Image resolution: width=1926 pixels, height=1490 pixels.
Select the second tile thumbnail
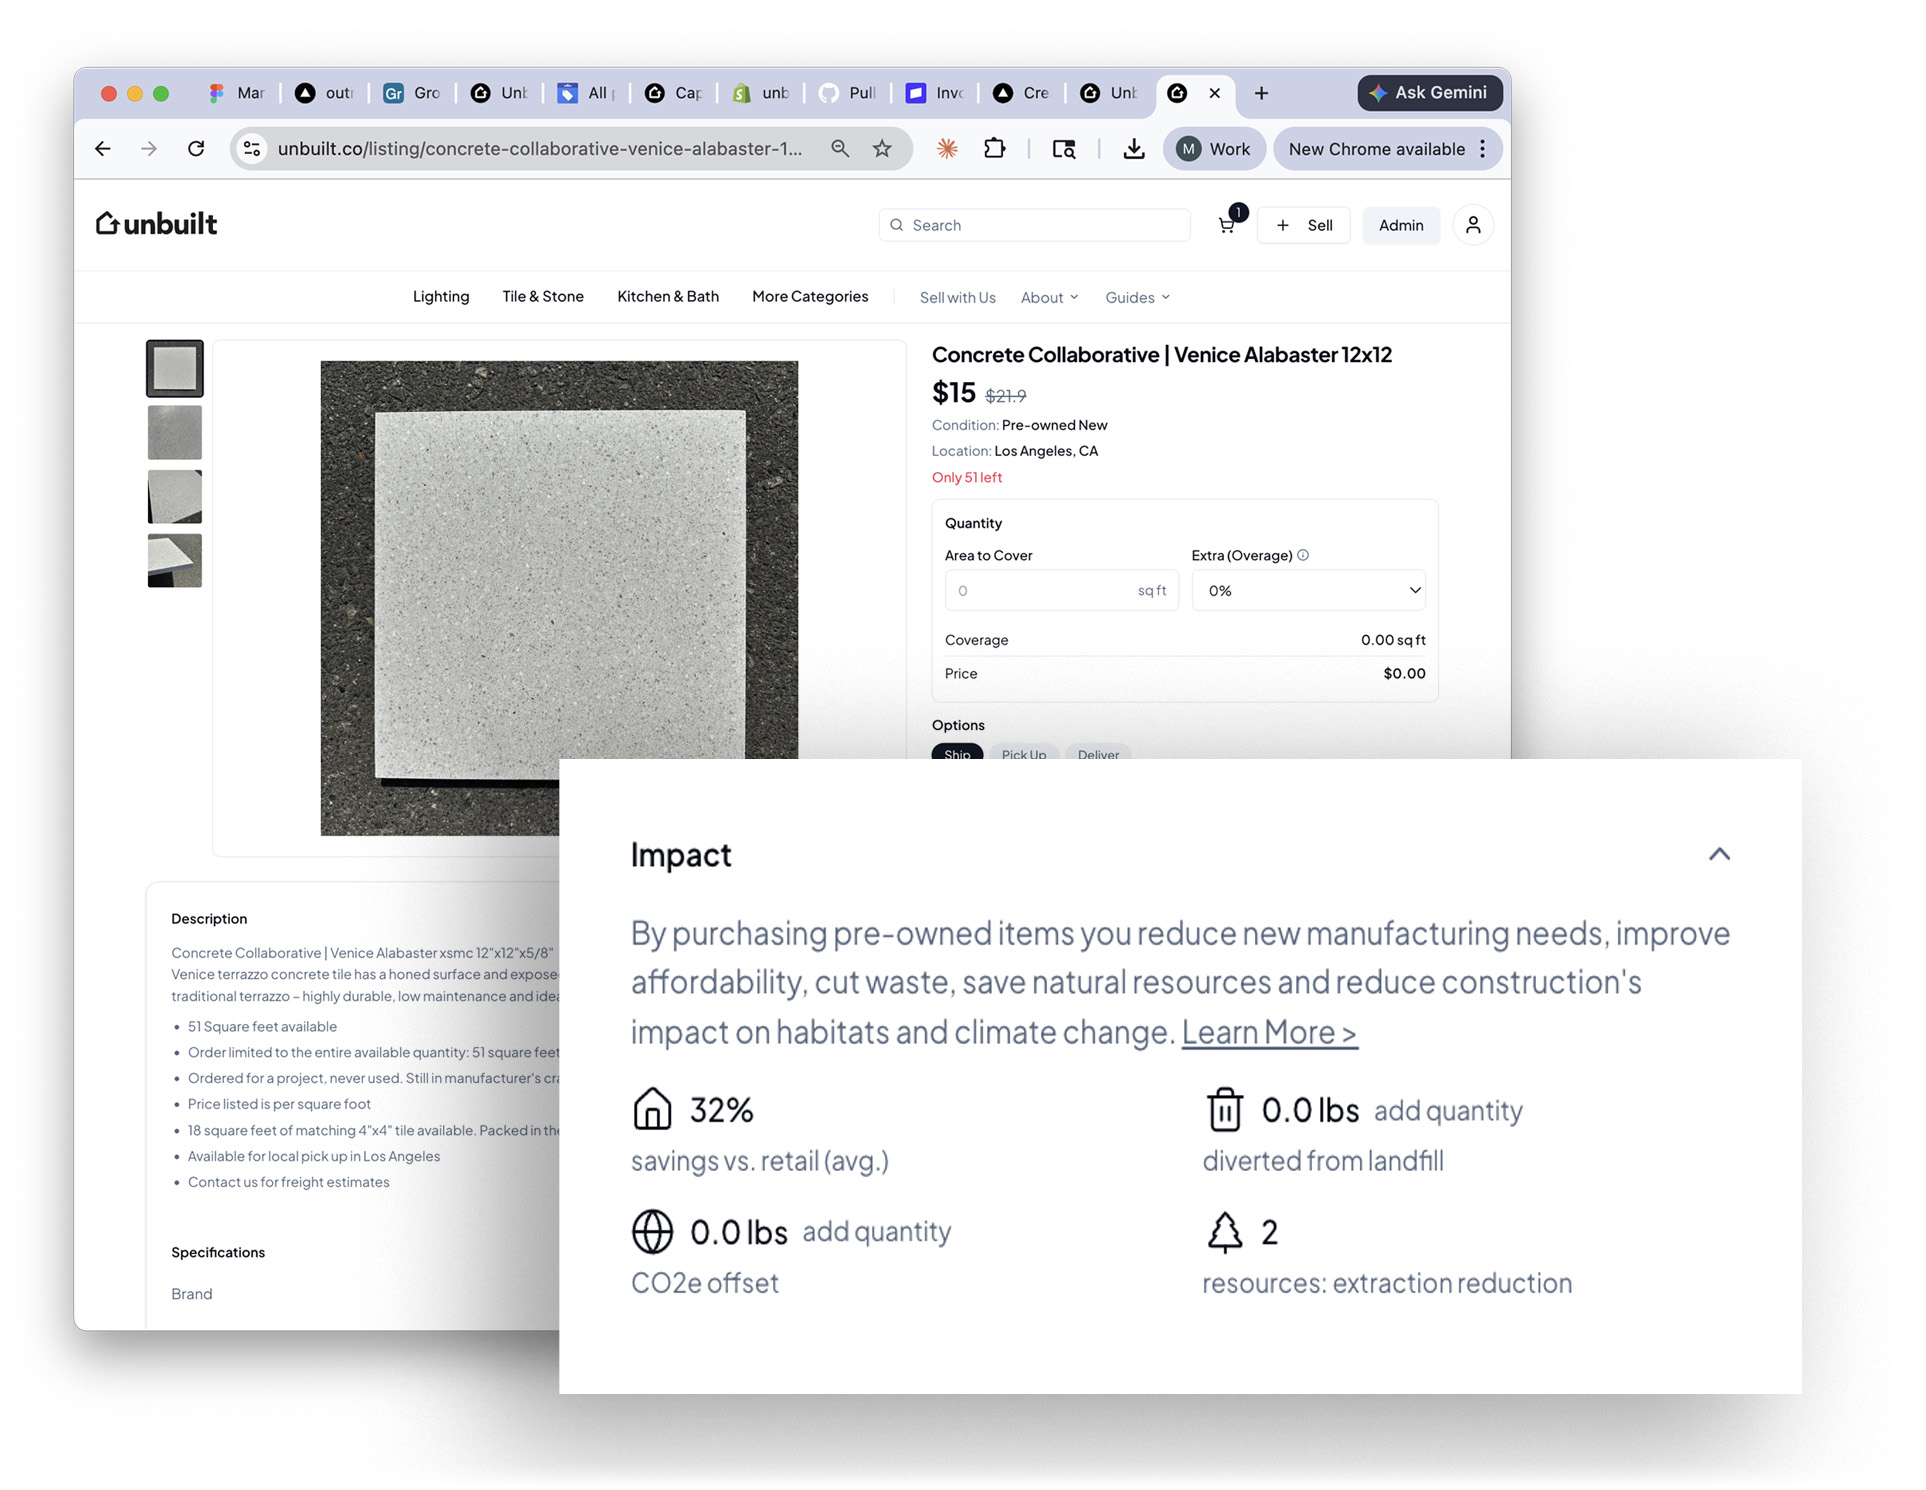[x=175, y=432]
